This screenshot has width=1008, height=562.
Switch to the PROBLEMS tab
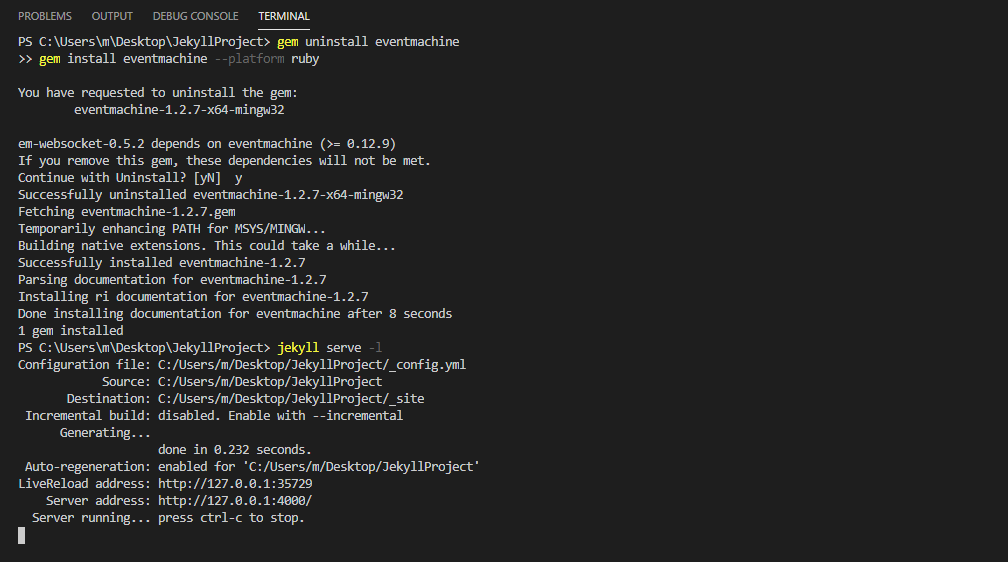[45, 16]
